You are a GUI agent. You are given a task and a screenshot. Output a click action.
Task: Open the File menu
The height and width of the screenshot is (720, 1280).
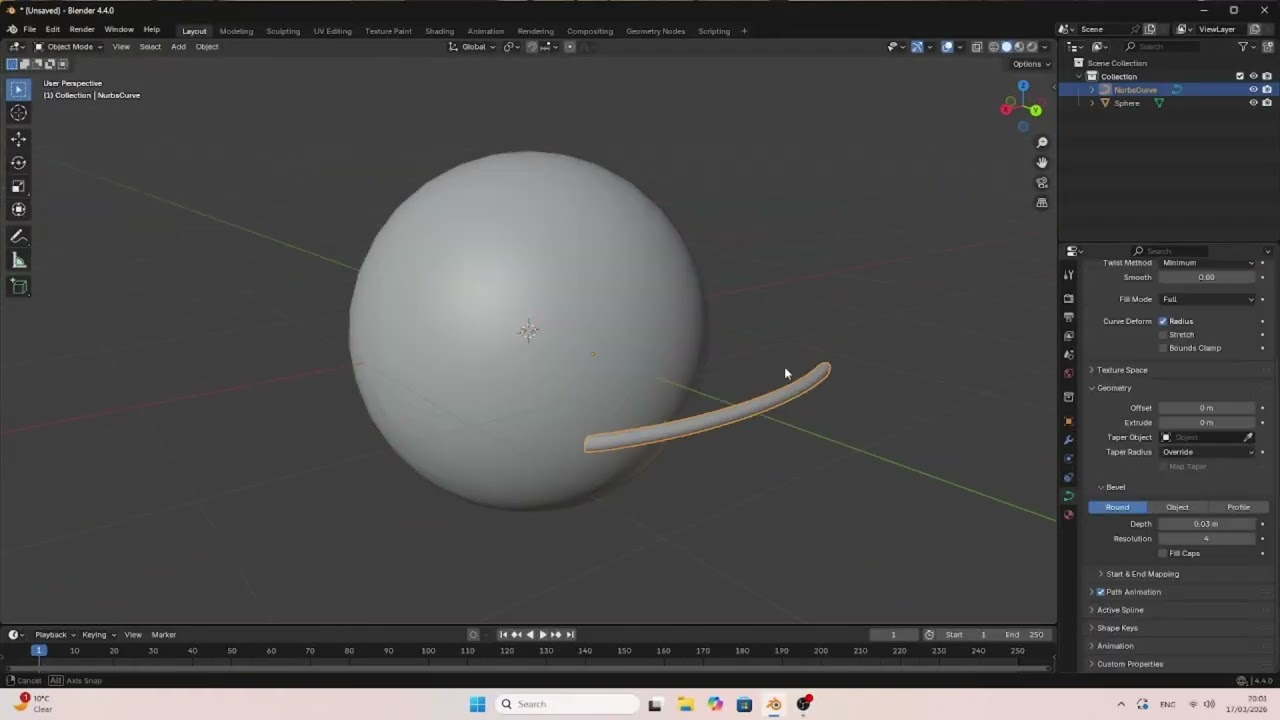point(30,30)
